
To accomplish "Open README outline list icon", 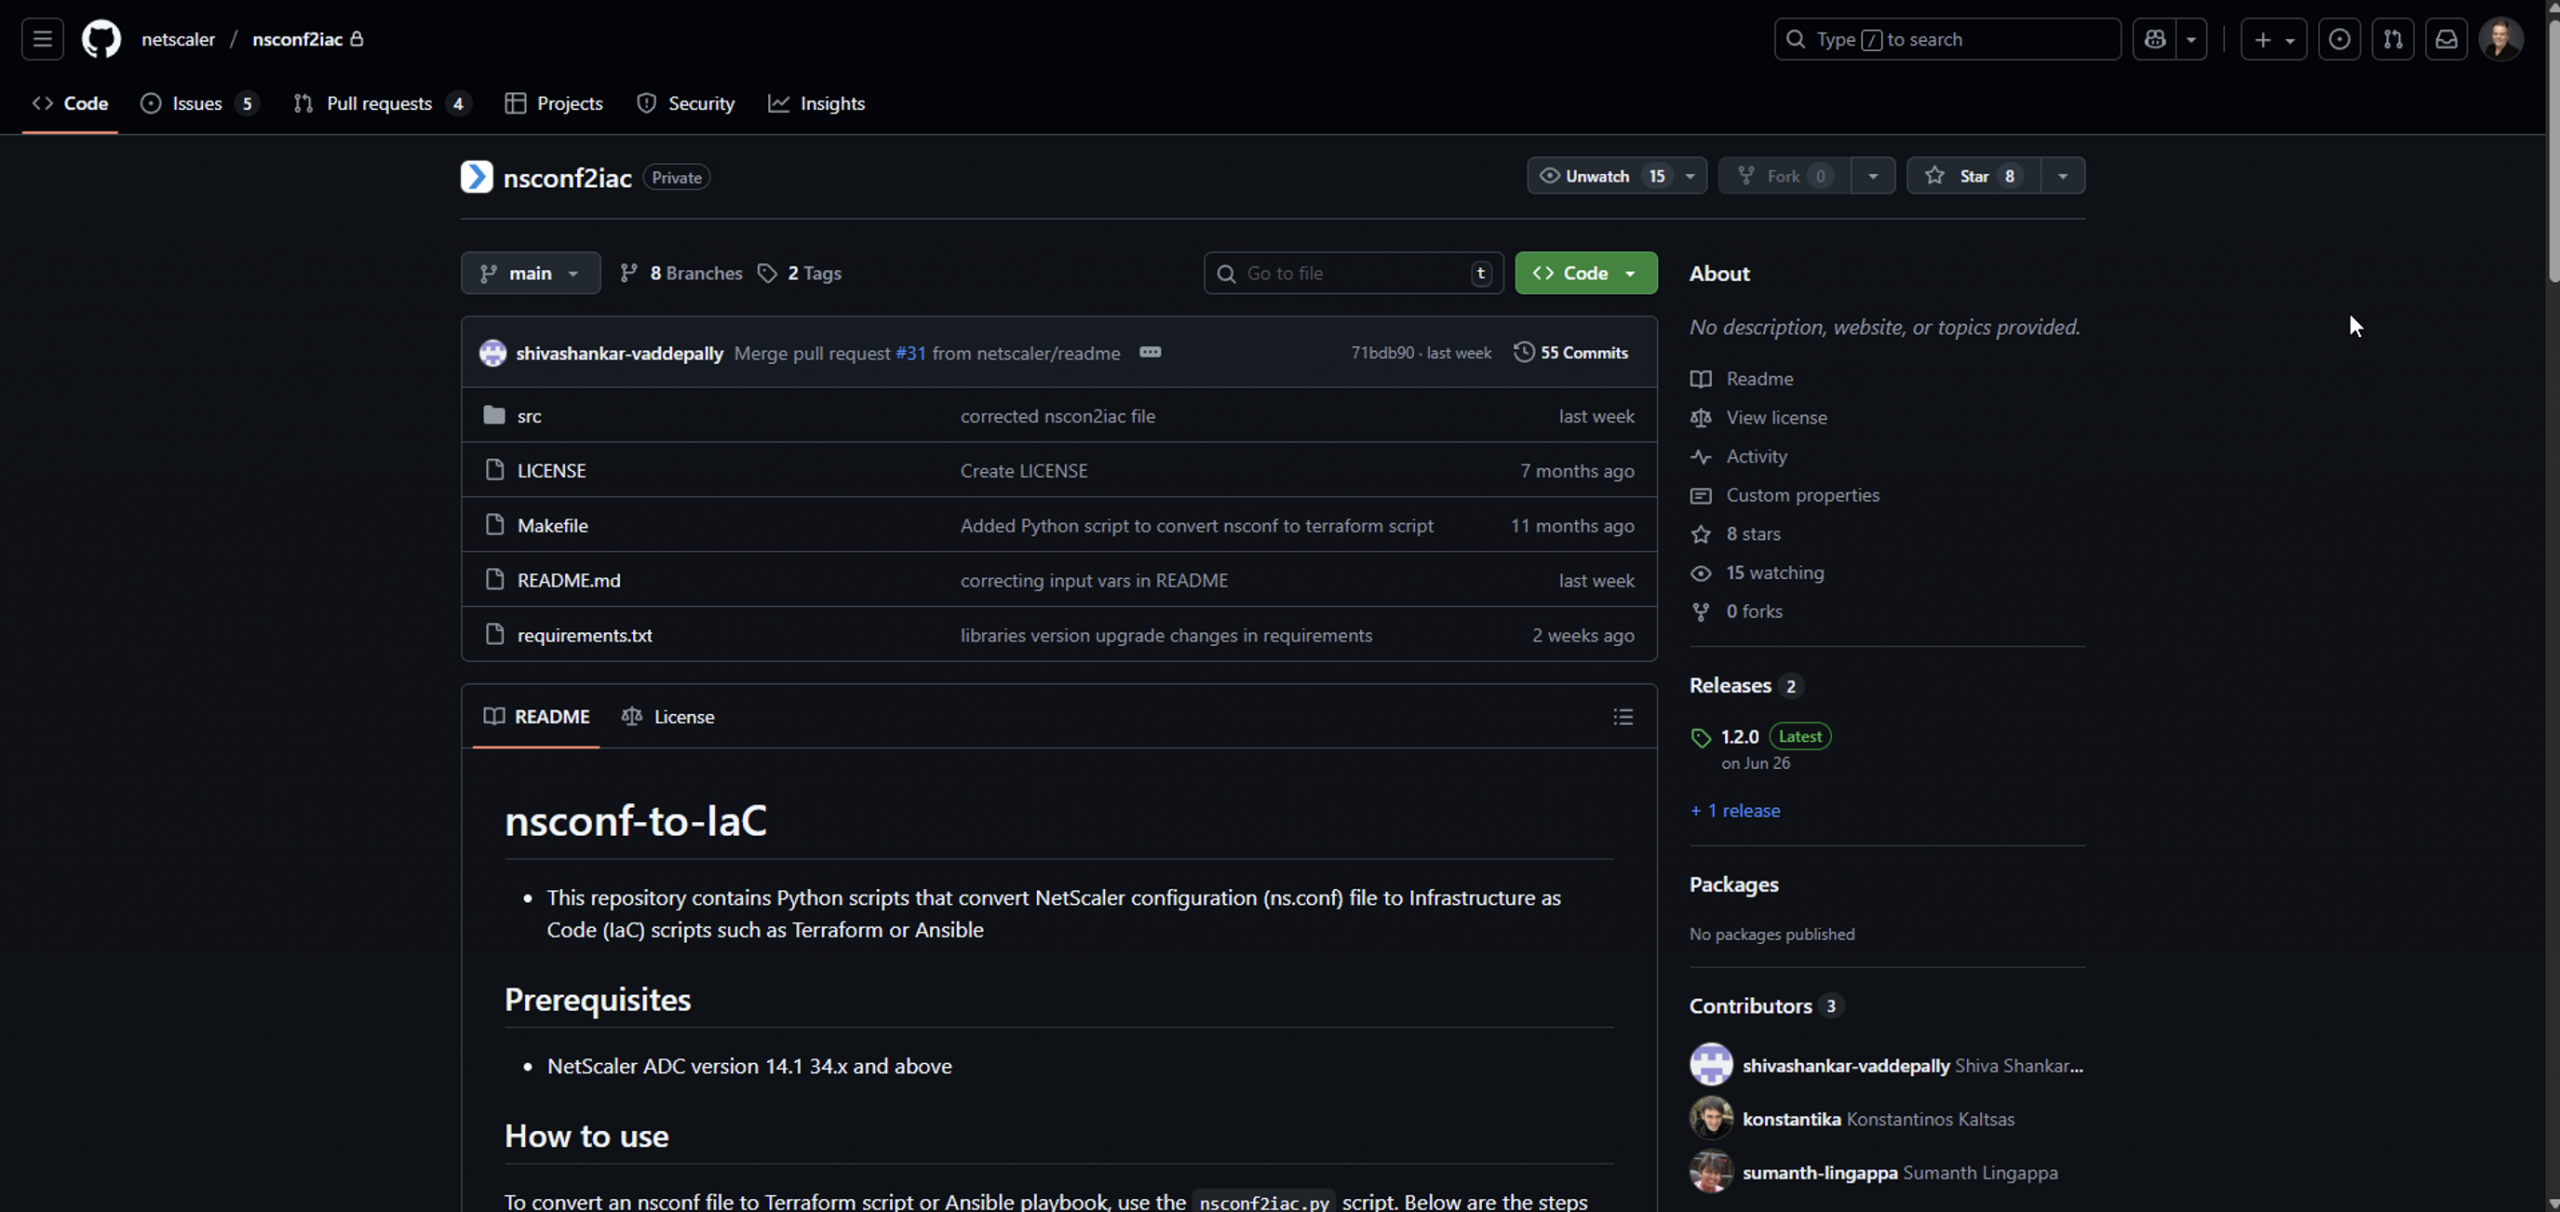I will [x=1622, y=716].
